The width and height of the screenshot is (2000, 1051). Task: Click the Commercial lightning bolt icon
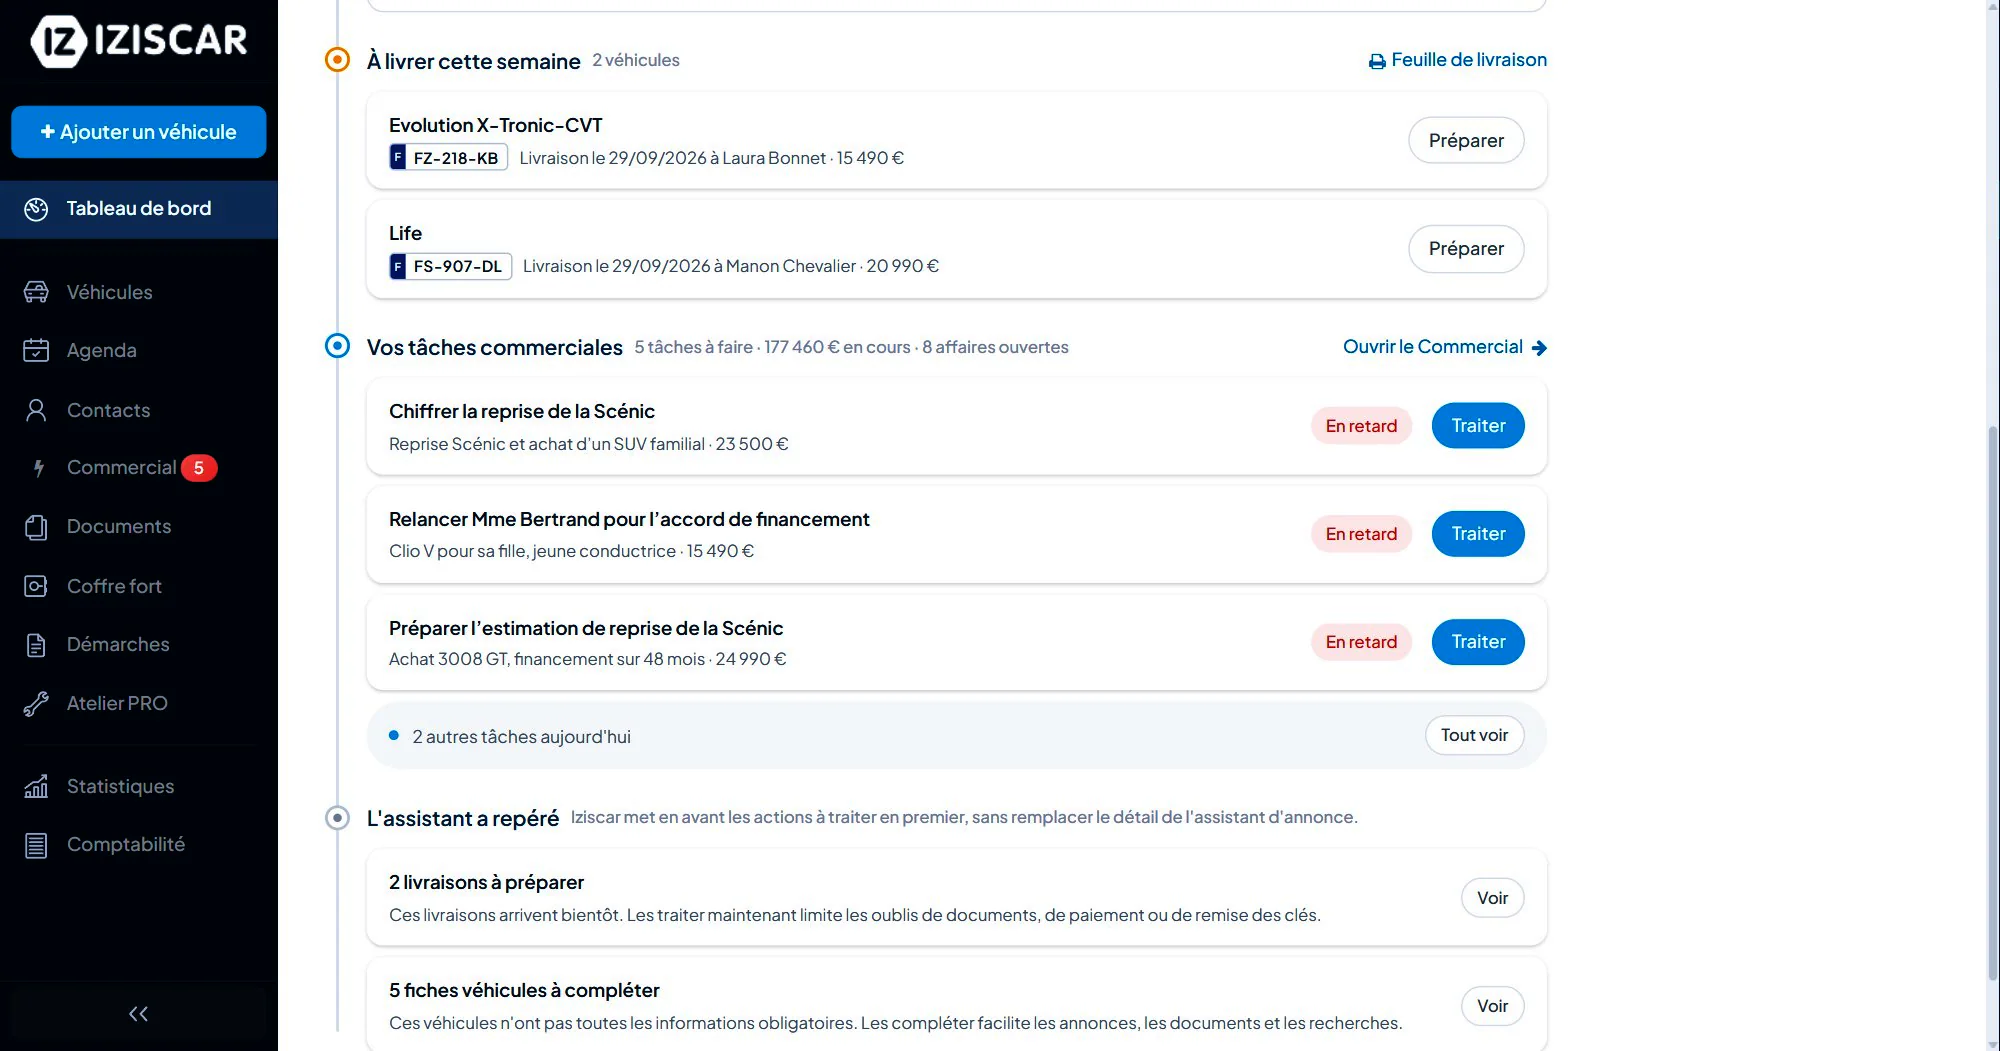click(x=39, y=468)
